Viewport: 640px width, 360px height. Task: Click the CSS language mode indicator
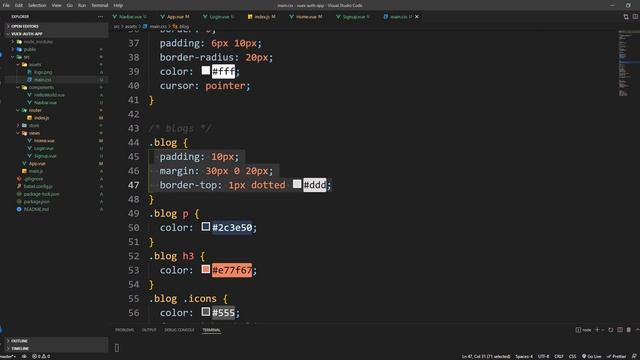(572, 356)
